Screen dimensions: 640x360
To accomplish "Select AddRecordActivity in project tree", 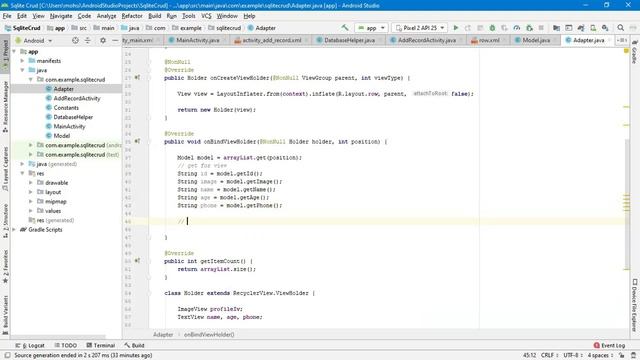I will [x=77, y=98].
